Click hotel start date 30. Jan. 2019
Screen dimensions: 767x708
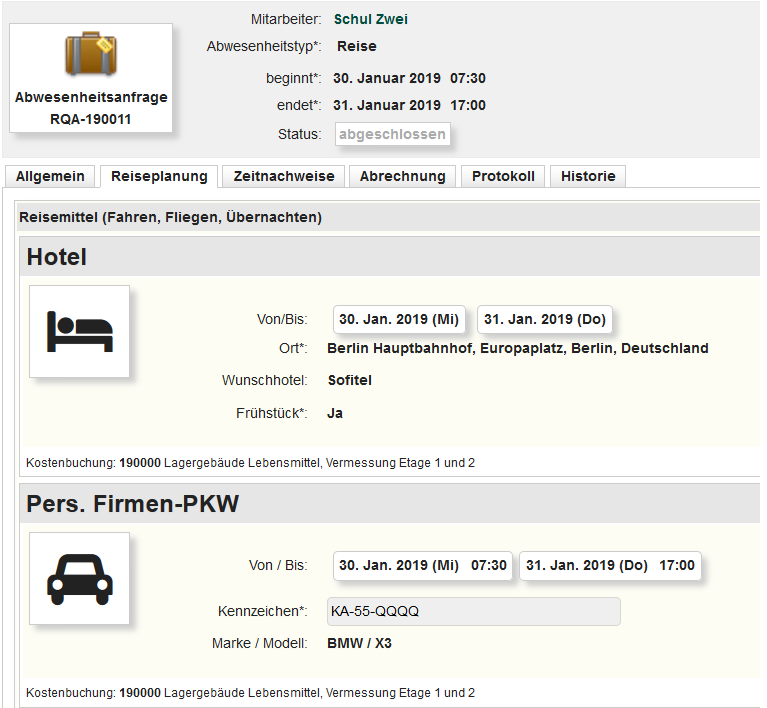[399, 319]
